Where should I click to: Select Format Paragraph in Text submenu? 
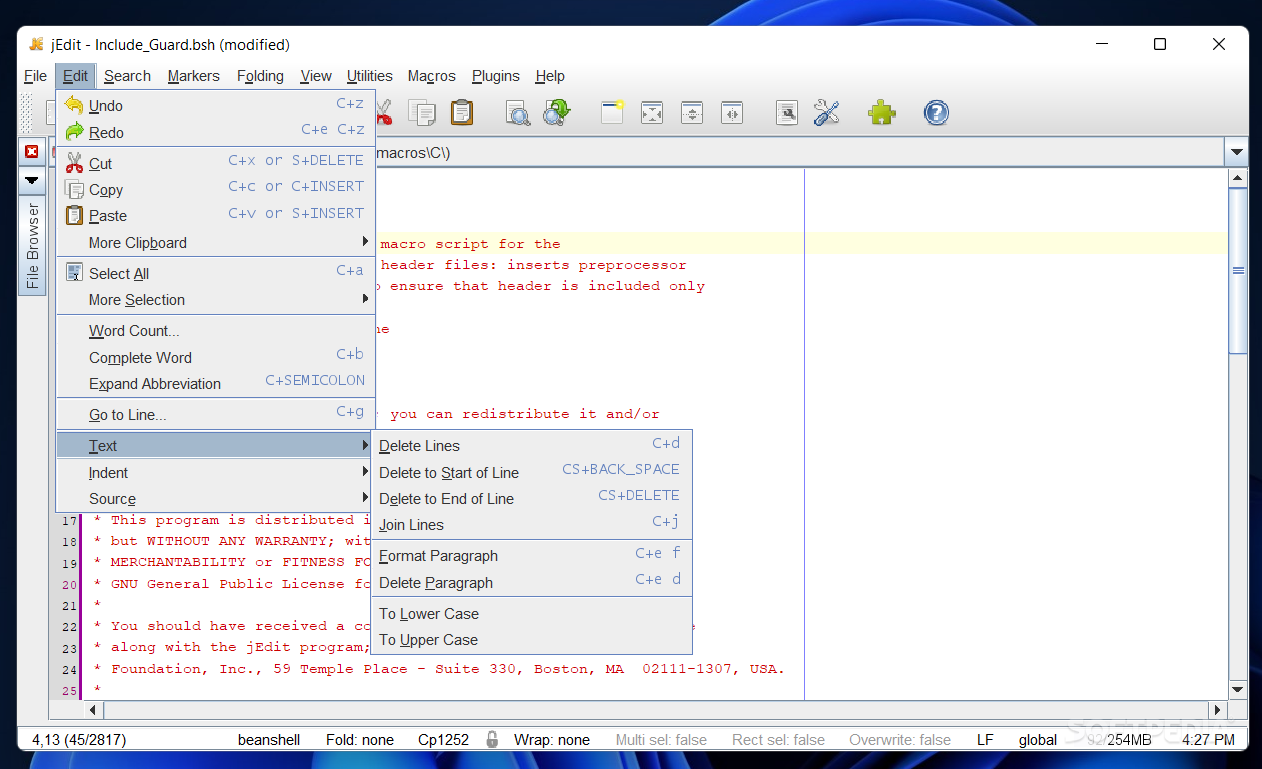[x=531, y=555]
